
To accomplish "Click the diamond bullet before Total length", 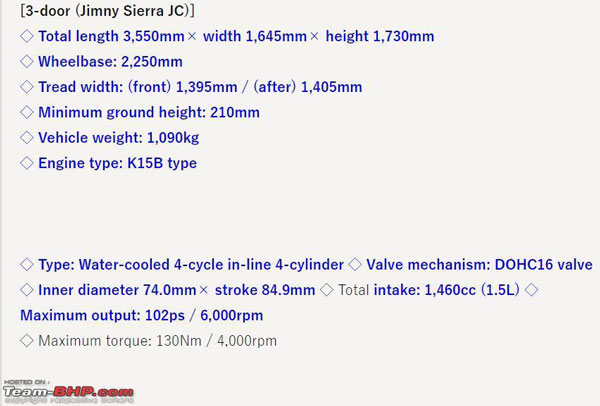I will coord(27,36).
